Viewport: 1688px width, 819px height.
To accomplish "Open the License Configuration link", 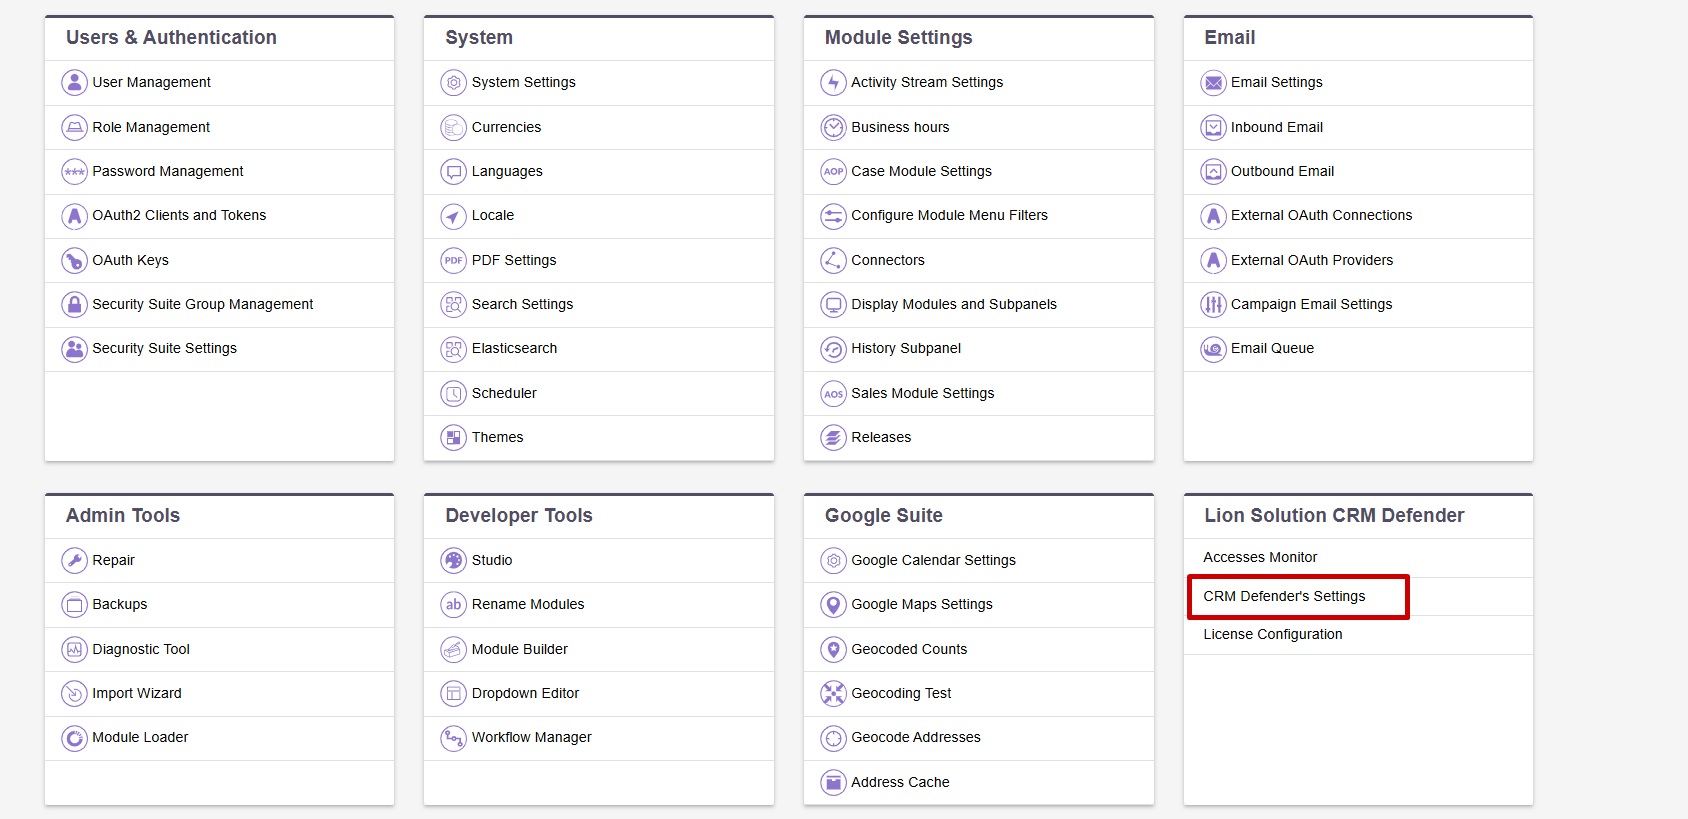I will [1273, 634].
